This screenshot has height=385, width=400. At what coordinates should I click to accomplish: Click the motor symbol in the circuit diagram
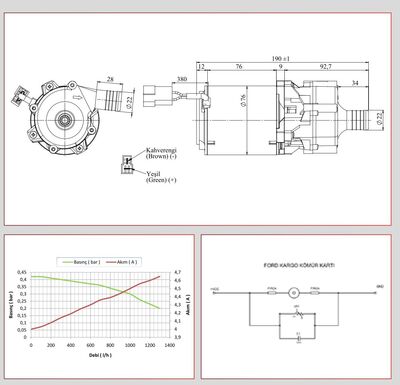[294, 293]
